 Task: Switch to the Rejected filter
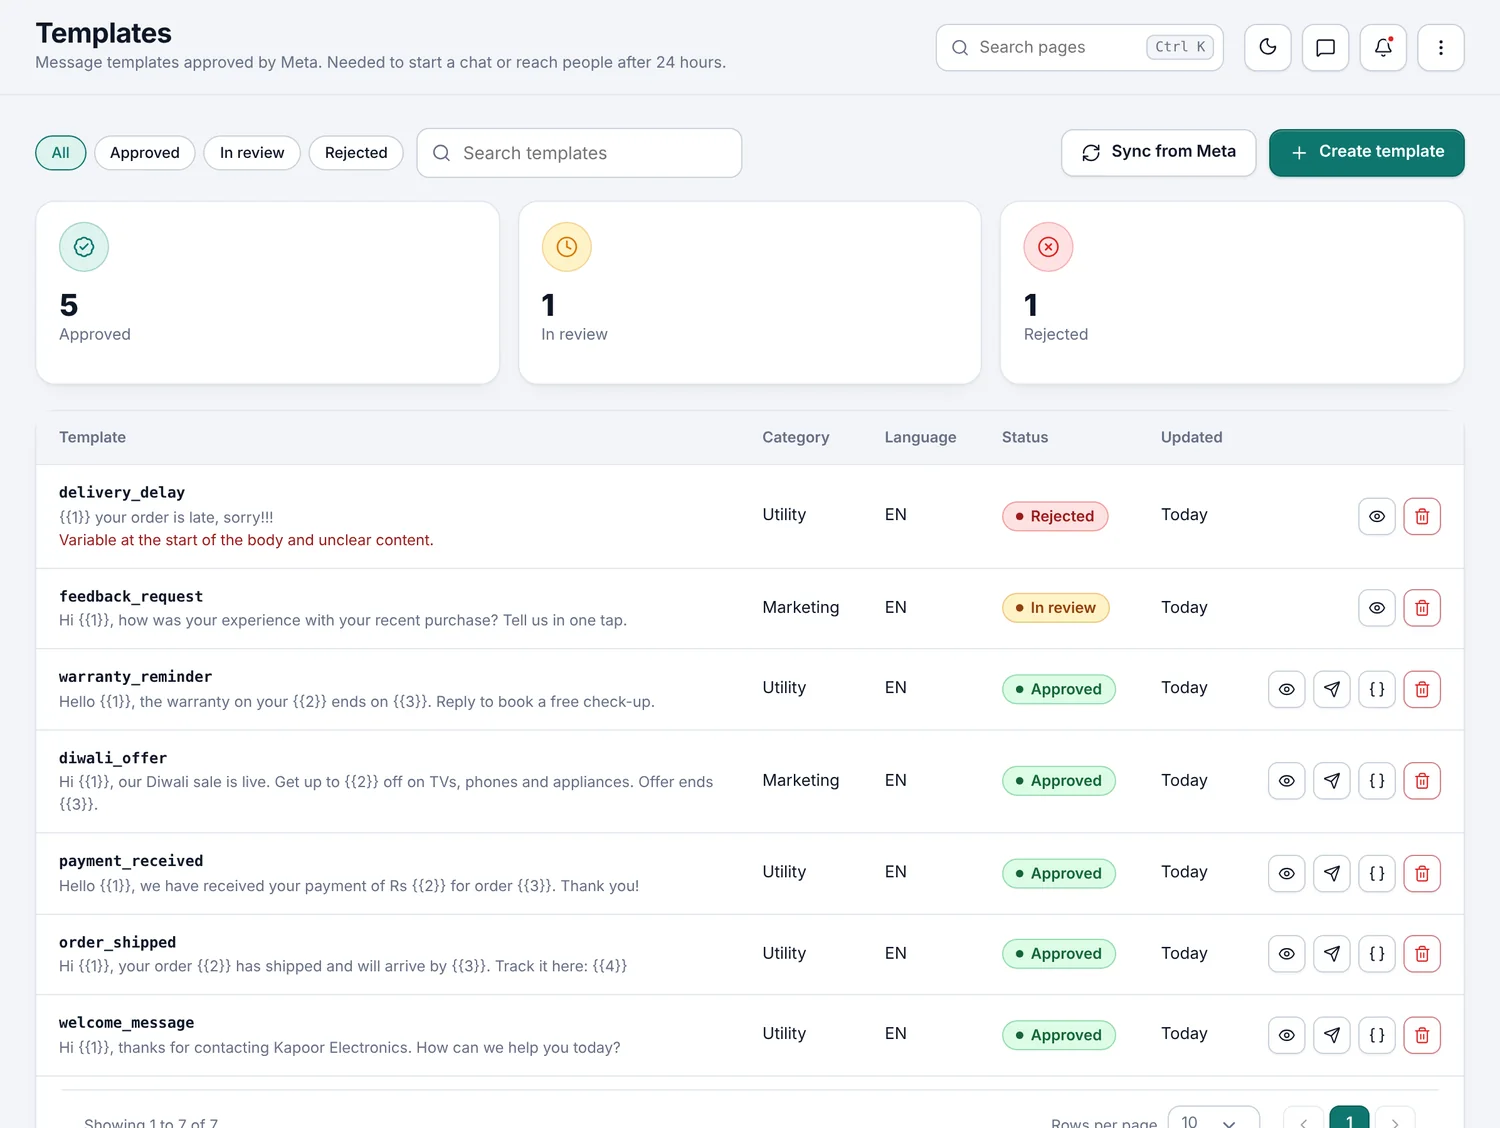356,153
